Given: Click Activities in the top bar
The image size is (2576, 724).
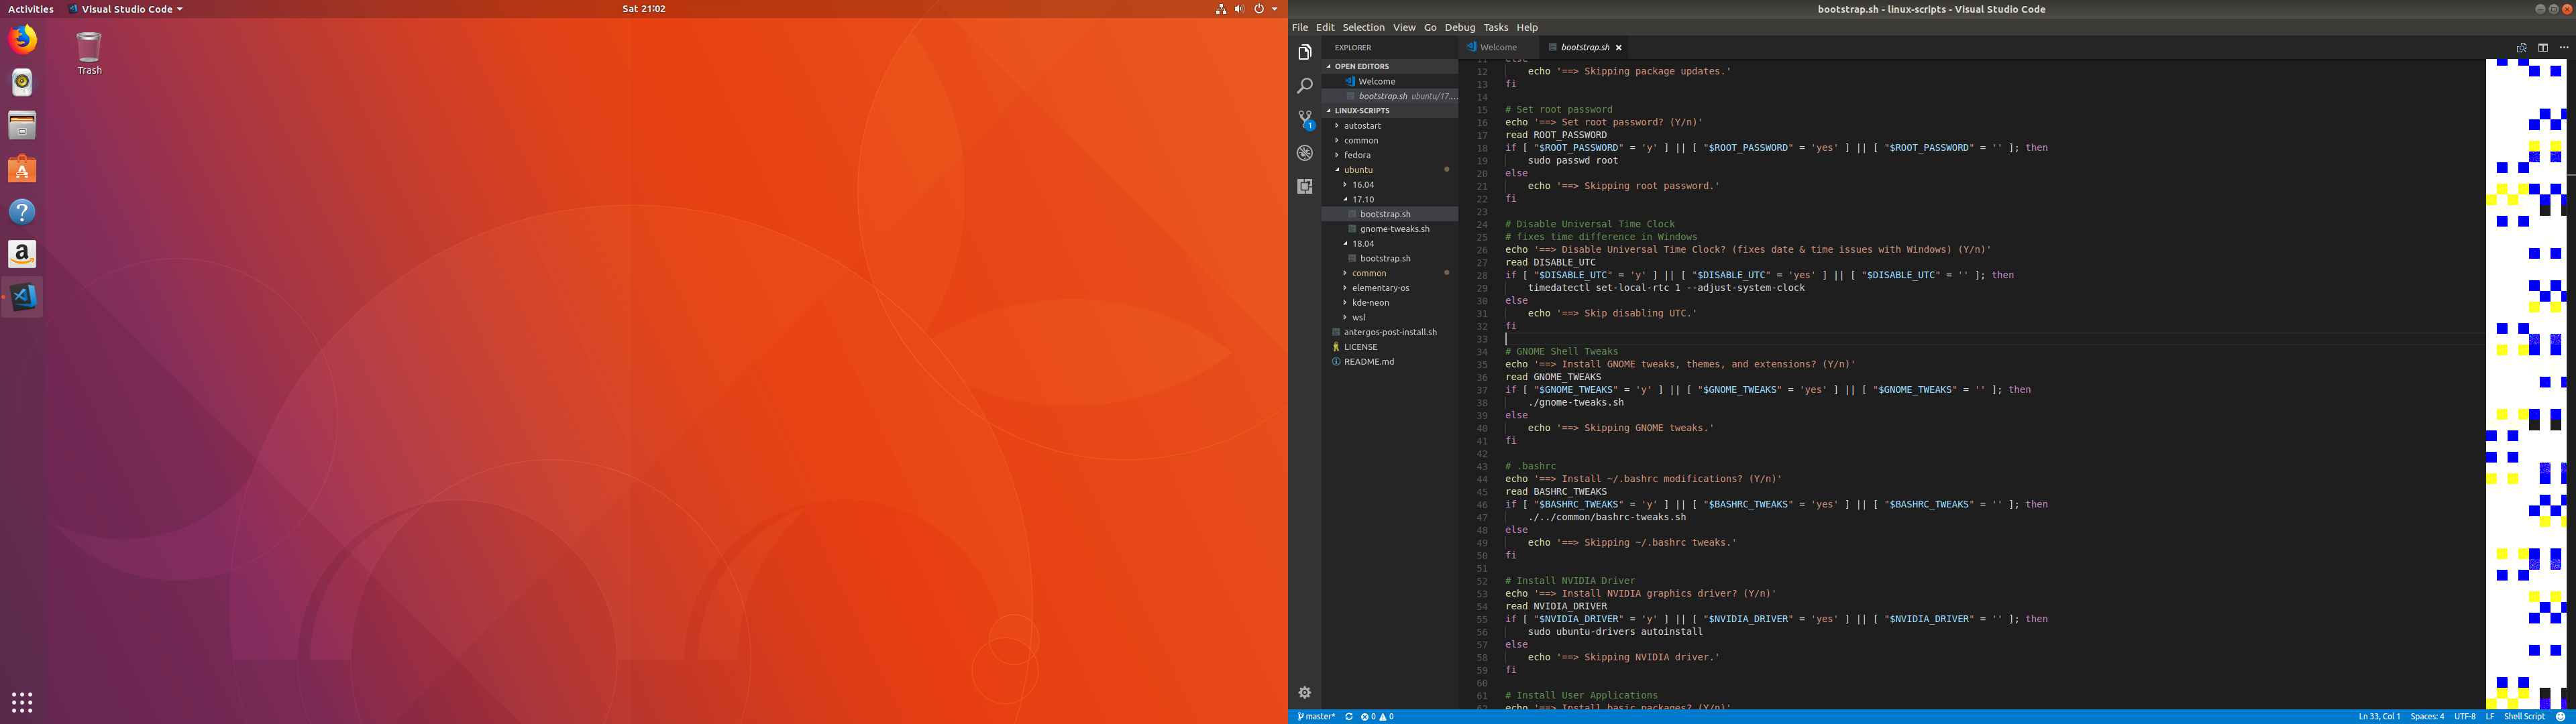Looking at the screenshot, I should click(30, 9).
